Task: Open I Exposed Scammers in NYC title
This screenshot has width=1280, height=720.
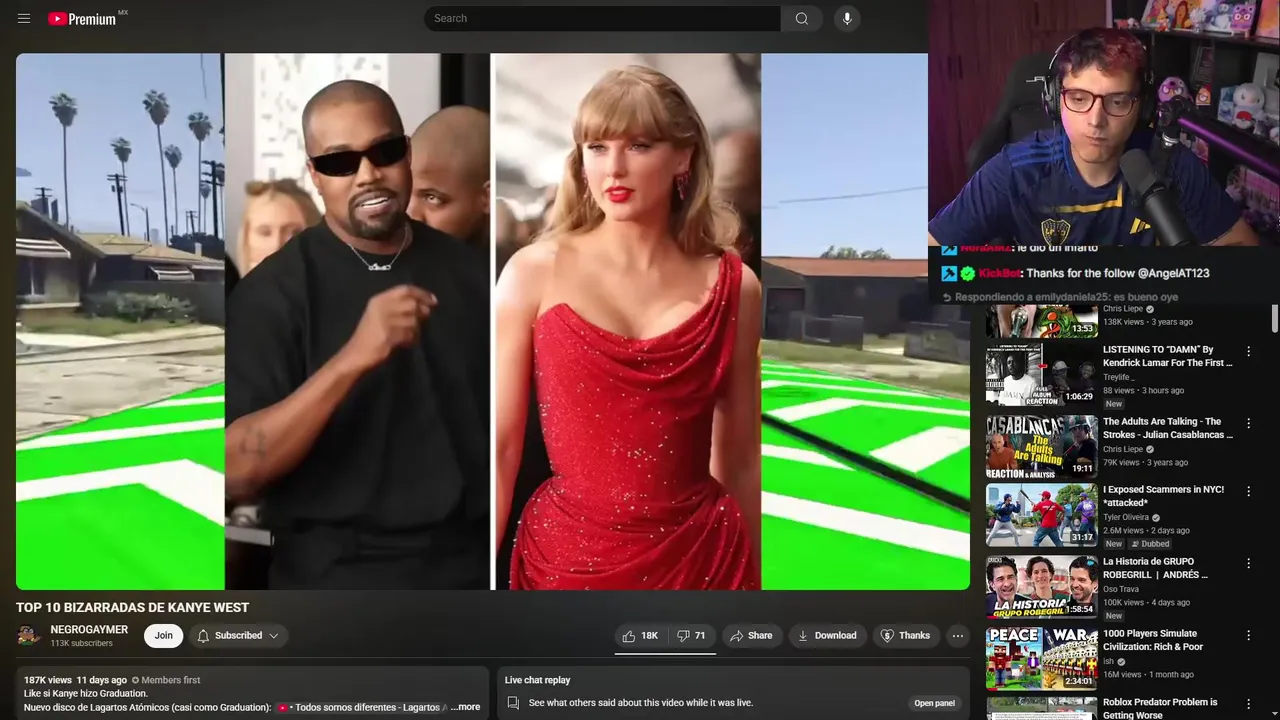Action: pyautogui.click(x=1163, y=496)
